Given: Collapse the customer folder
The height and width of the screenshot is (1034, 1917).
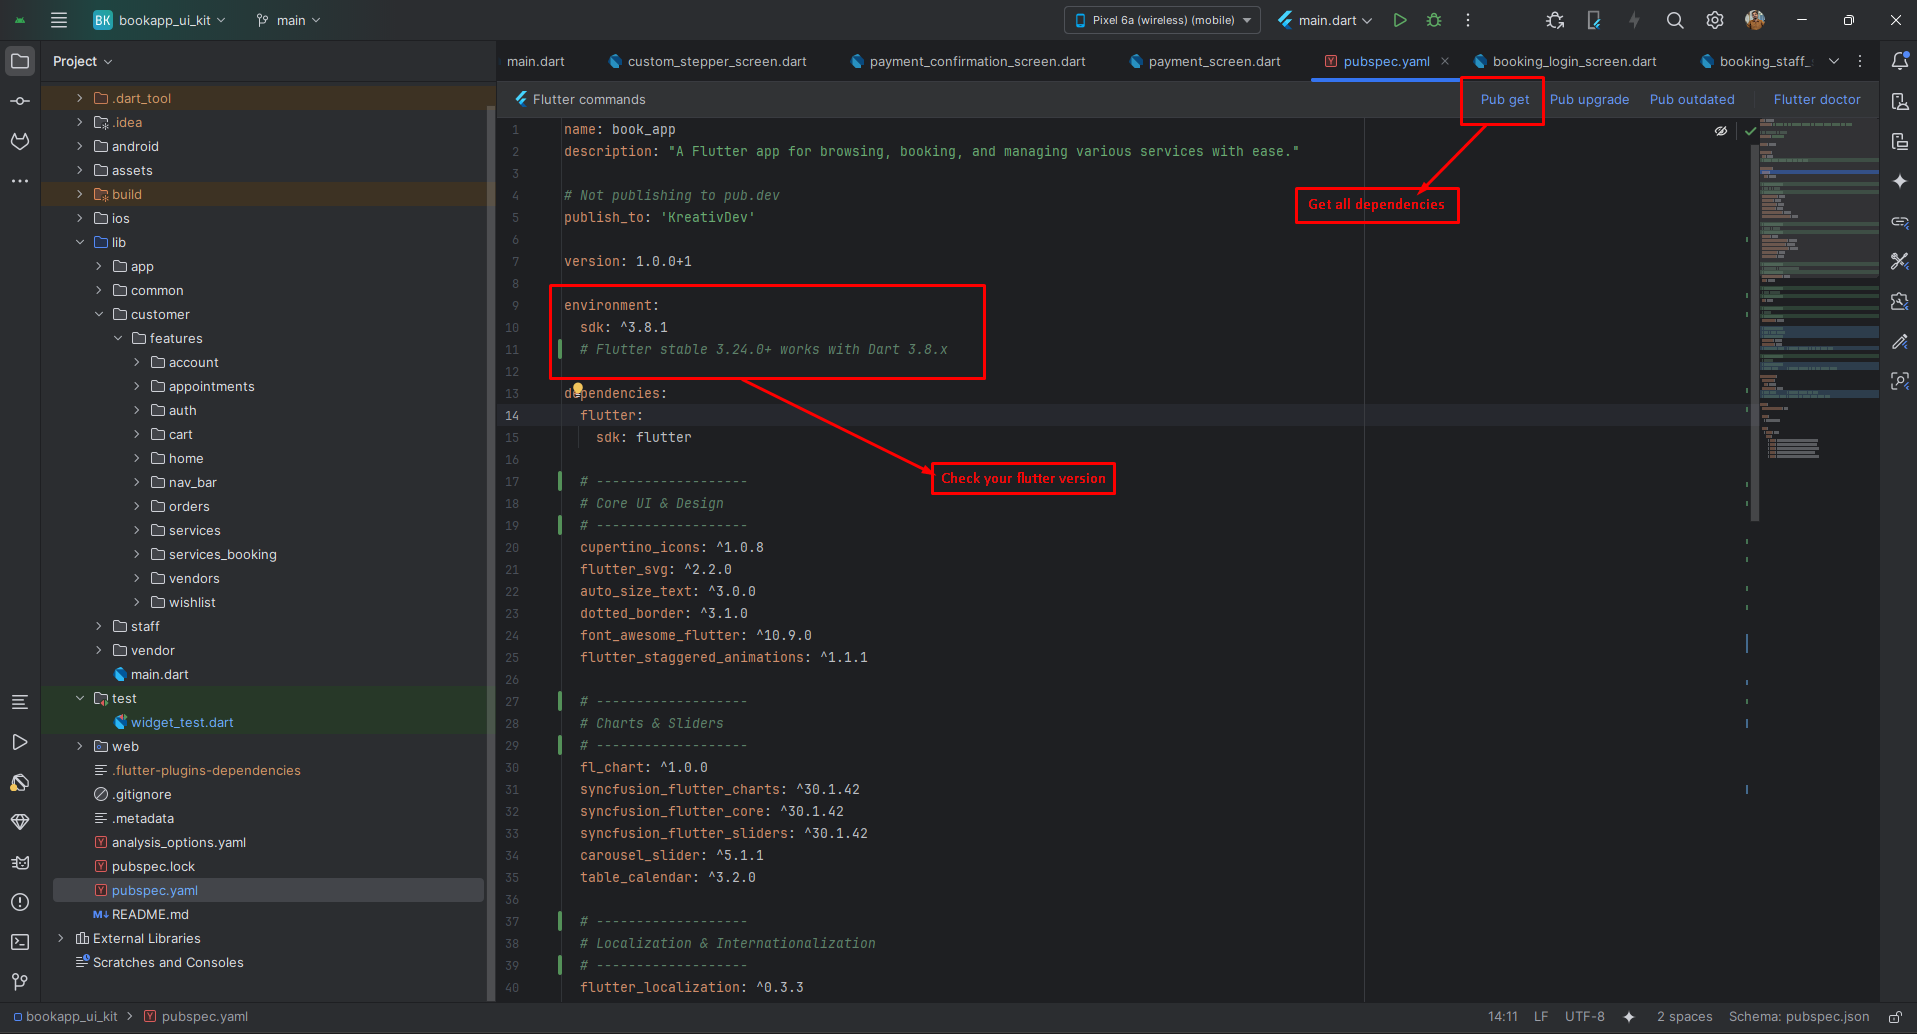Looking at the screenshot, I should (99, 314).
